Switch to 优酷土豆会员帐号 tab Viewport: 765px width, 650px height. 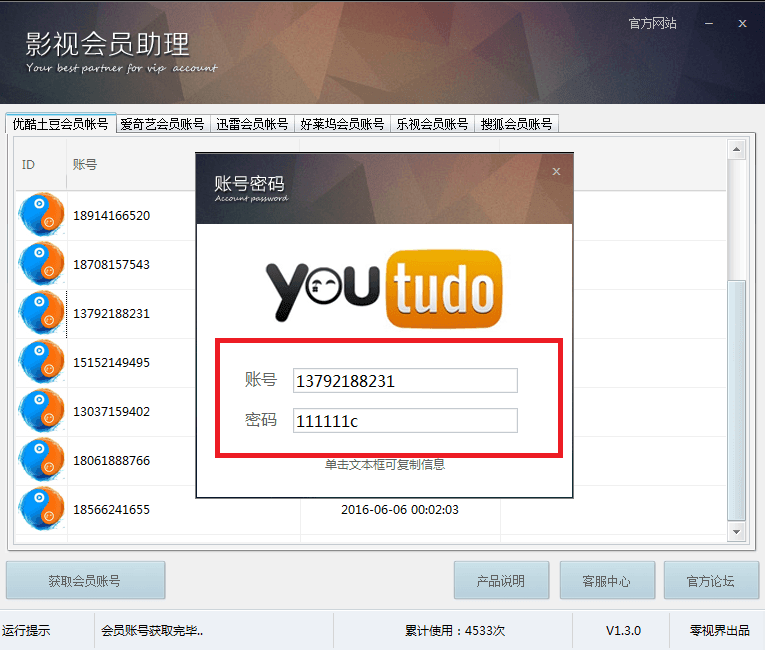coord(60,124)
